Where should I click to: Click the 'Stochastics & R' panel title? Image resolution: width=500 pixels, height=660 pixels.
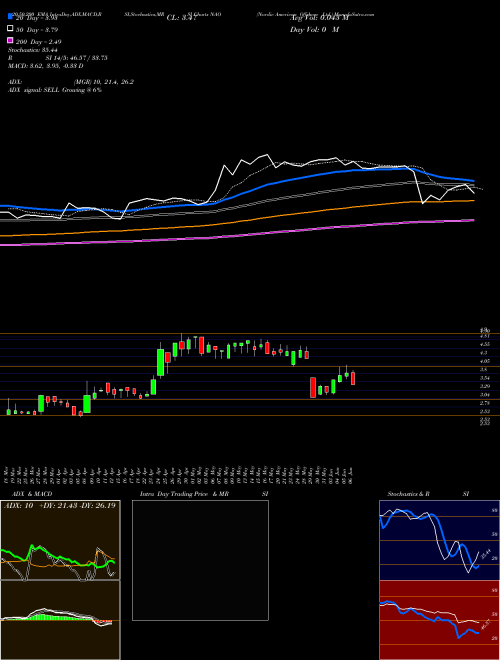pos(408,494)
